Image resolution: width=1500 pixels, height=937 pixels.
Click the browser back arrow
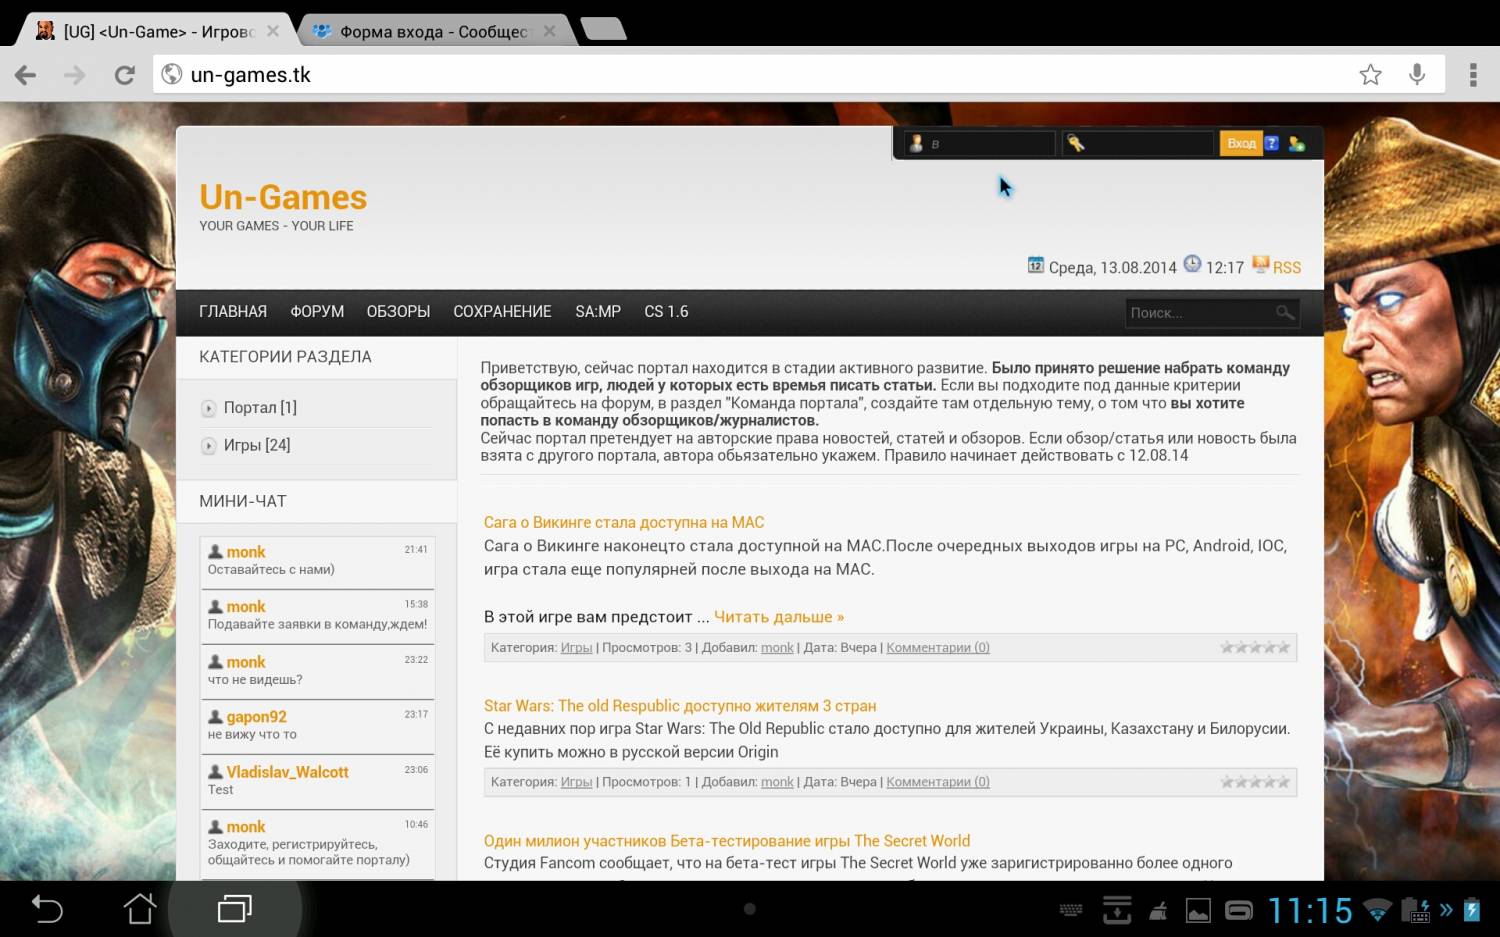26,75
